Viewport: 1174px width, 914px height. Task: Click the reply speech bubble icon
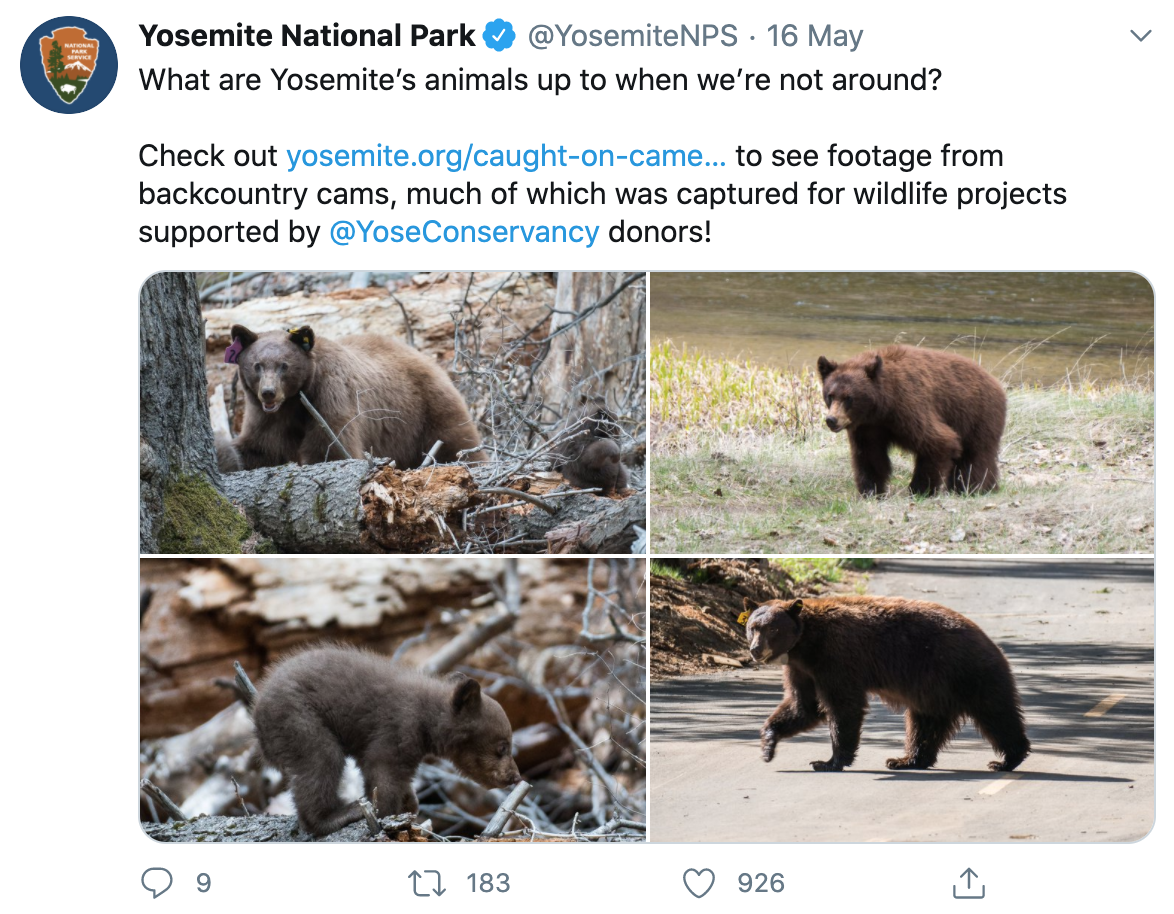pos(157,883)
